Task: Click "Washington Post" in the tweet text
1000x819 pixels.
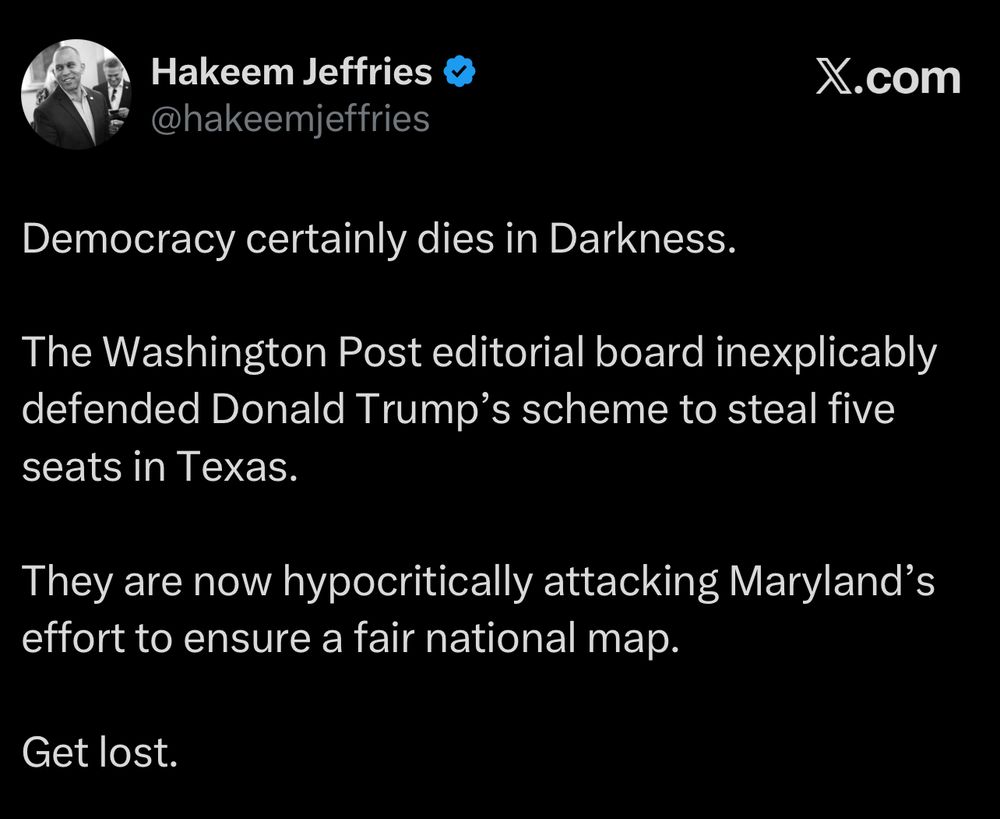Action: [260, 353]
